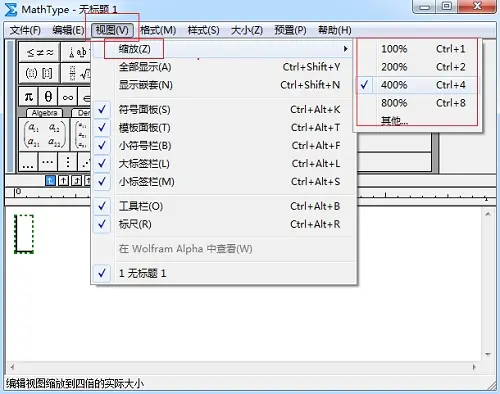Open the fraction and radical templates palette
This screenshot has height=394, width=500.
tap(76, 73)
